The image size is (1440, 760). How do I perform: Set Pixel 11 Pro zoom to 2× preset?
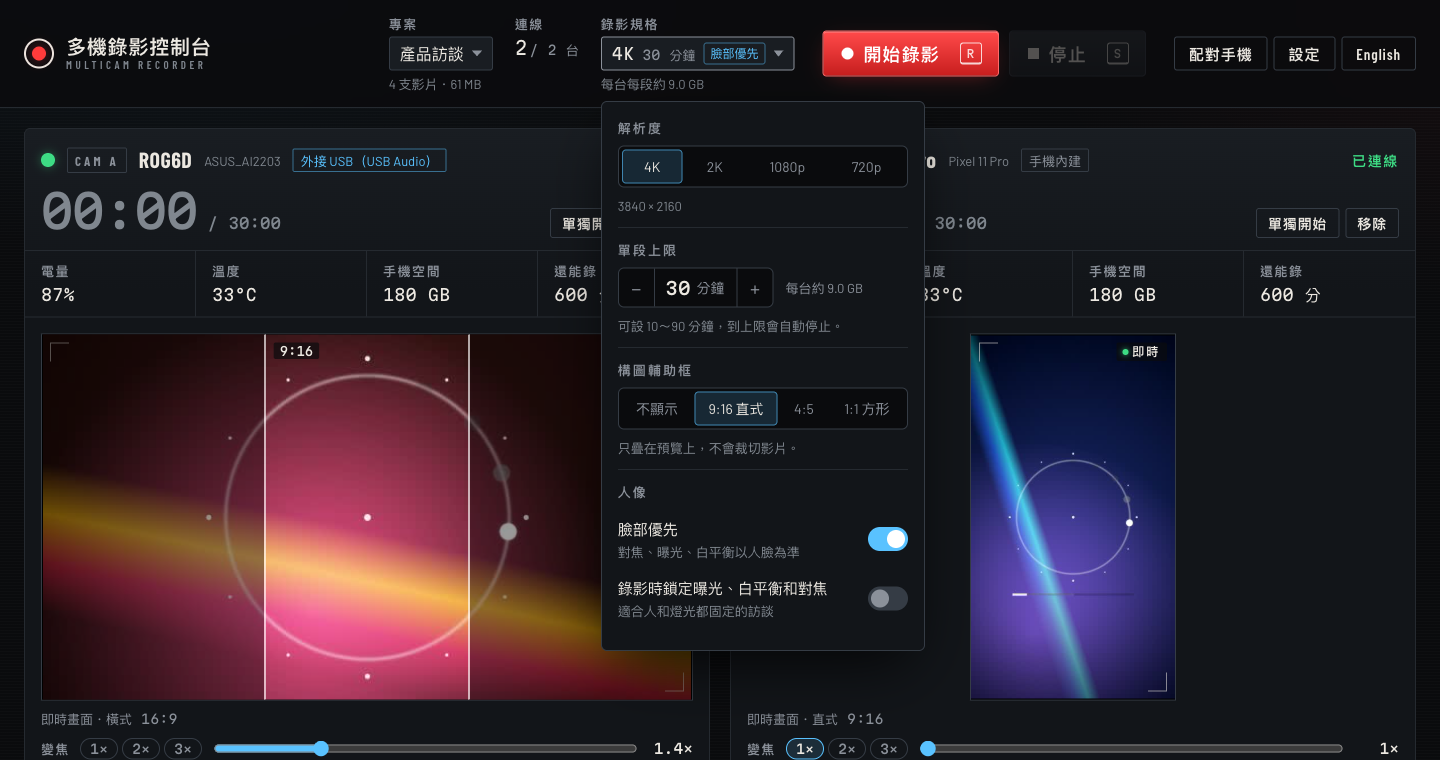click(847, 748)
